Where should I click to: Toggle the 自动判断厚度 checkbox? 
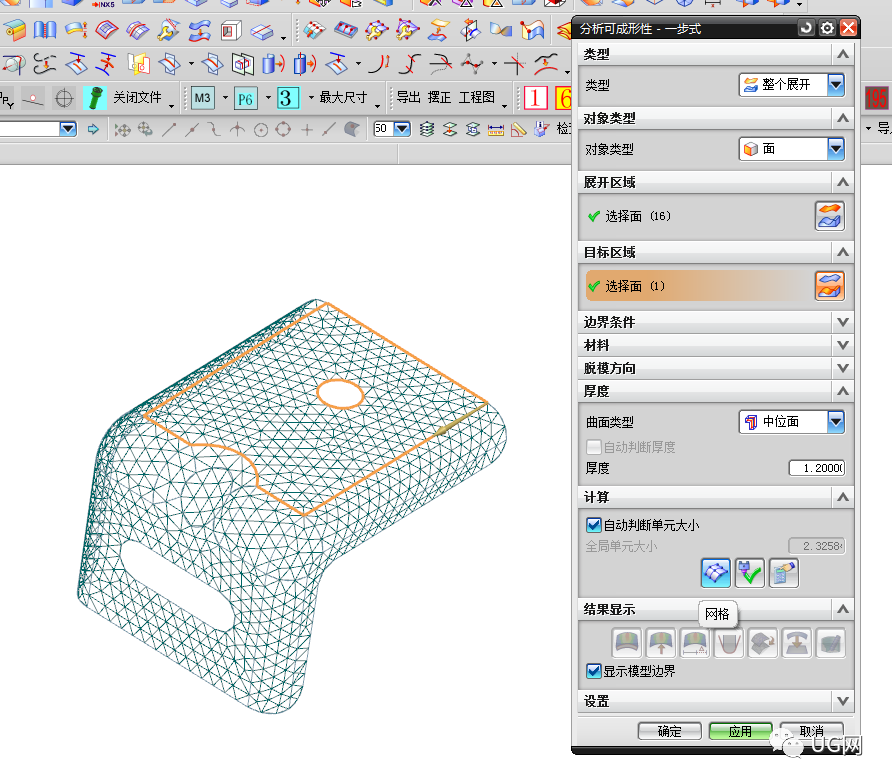593,447
